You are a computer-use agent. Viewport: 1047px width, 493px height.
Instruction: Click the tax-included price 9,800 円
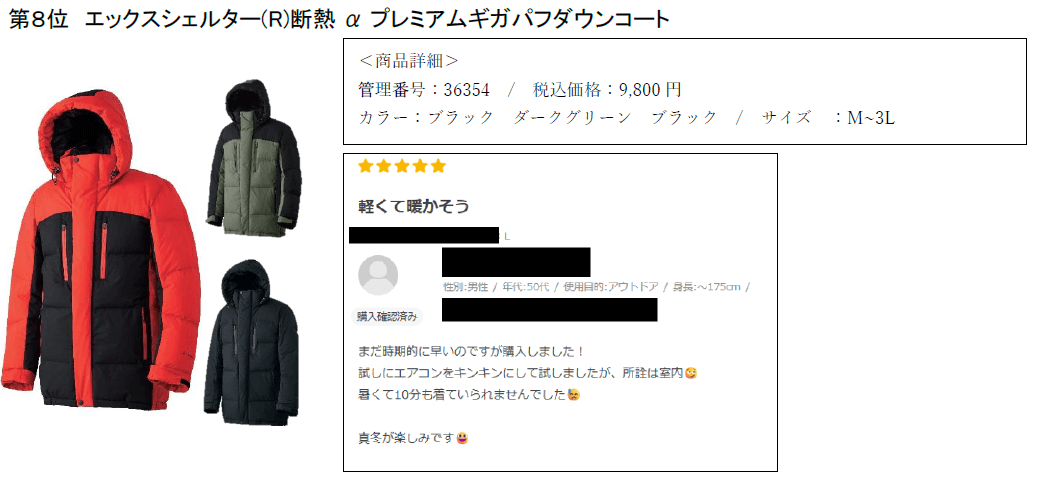[650, 90]
